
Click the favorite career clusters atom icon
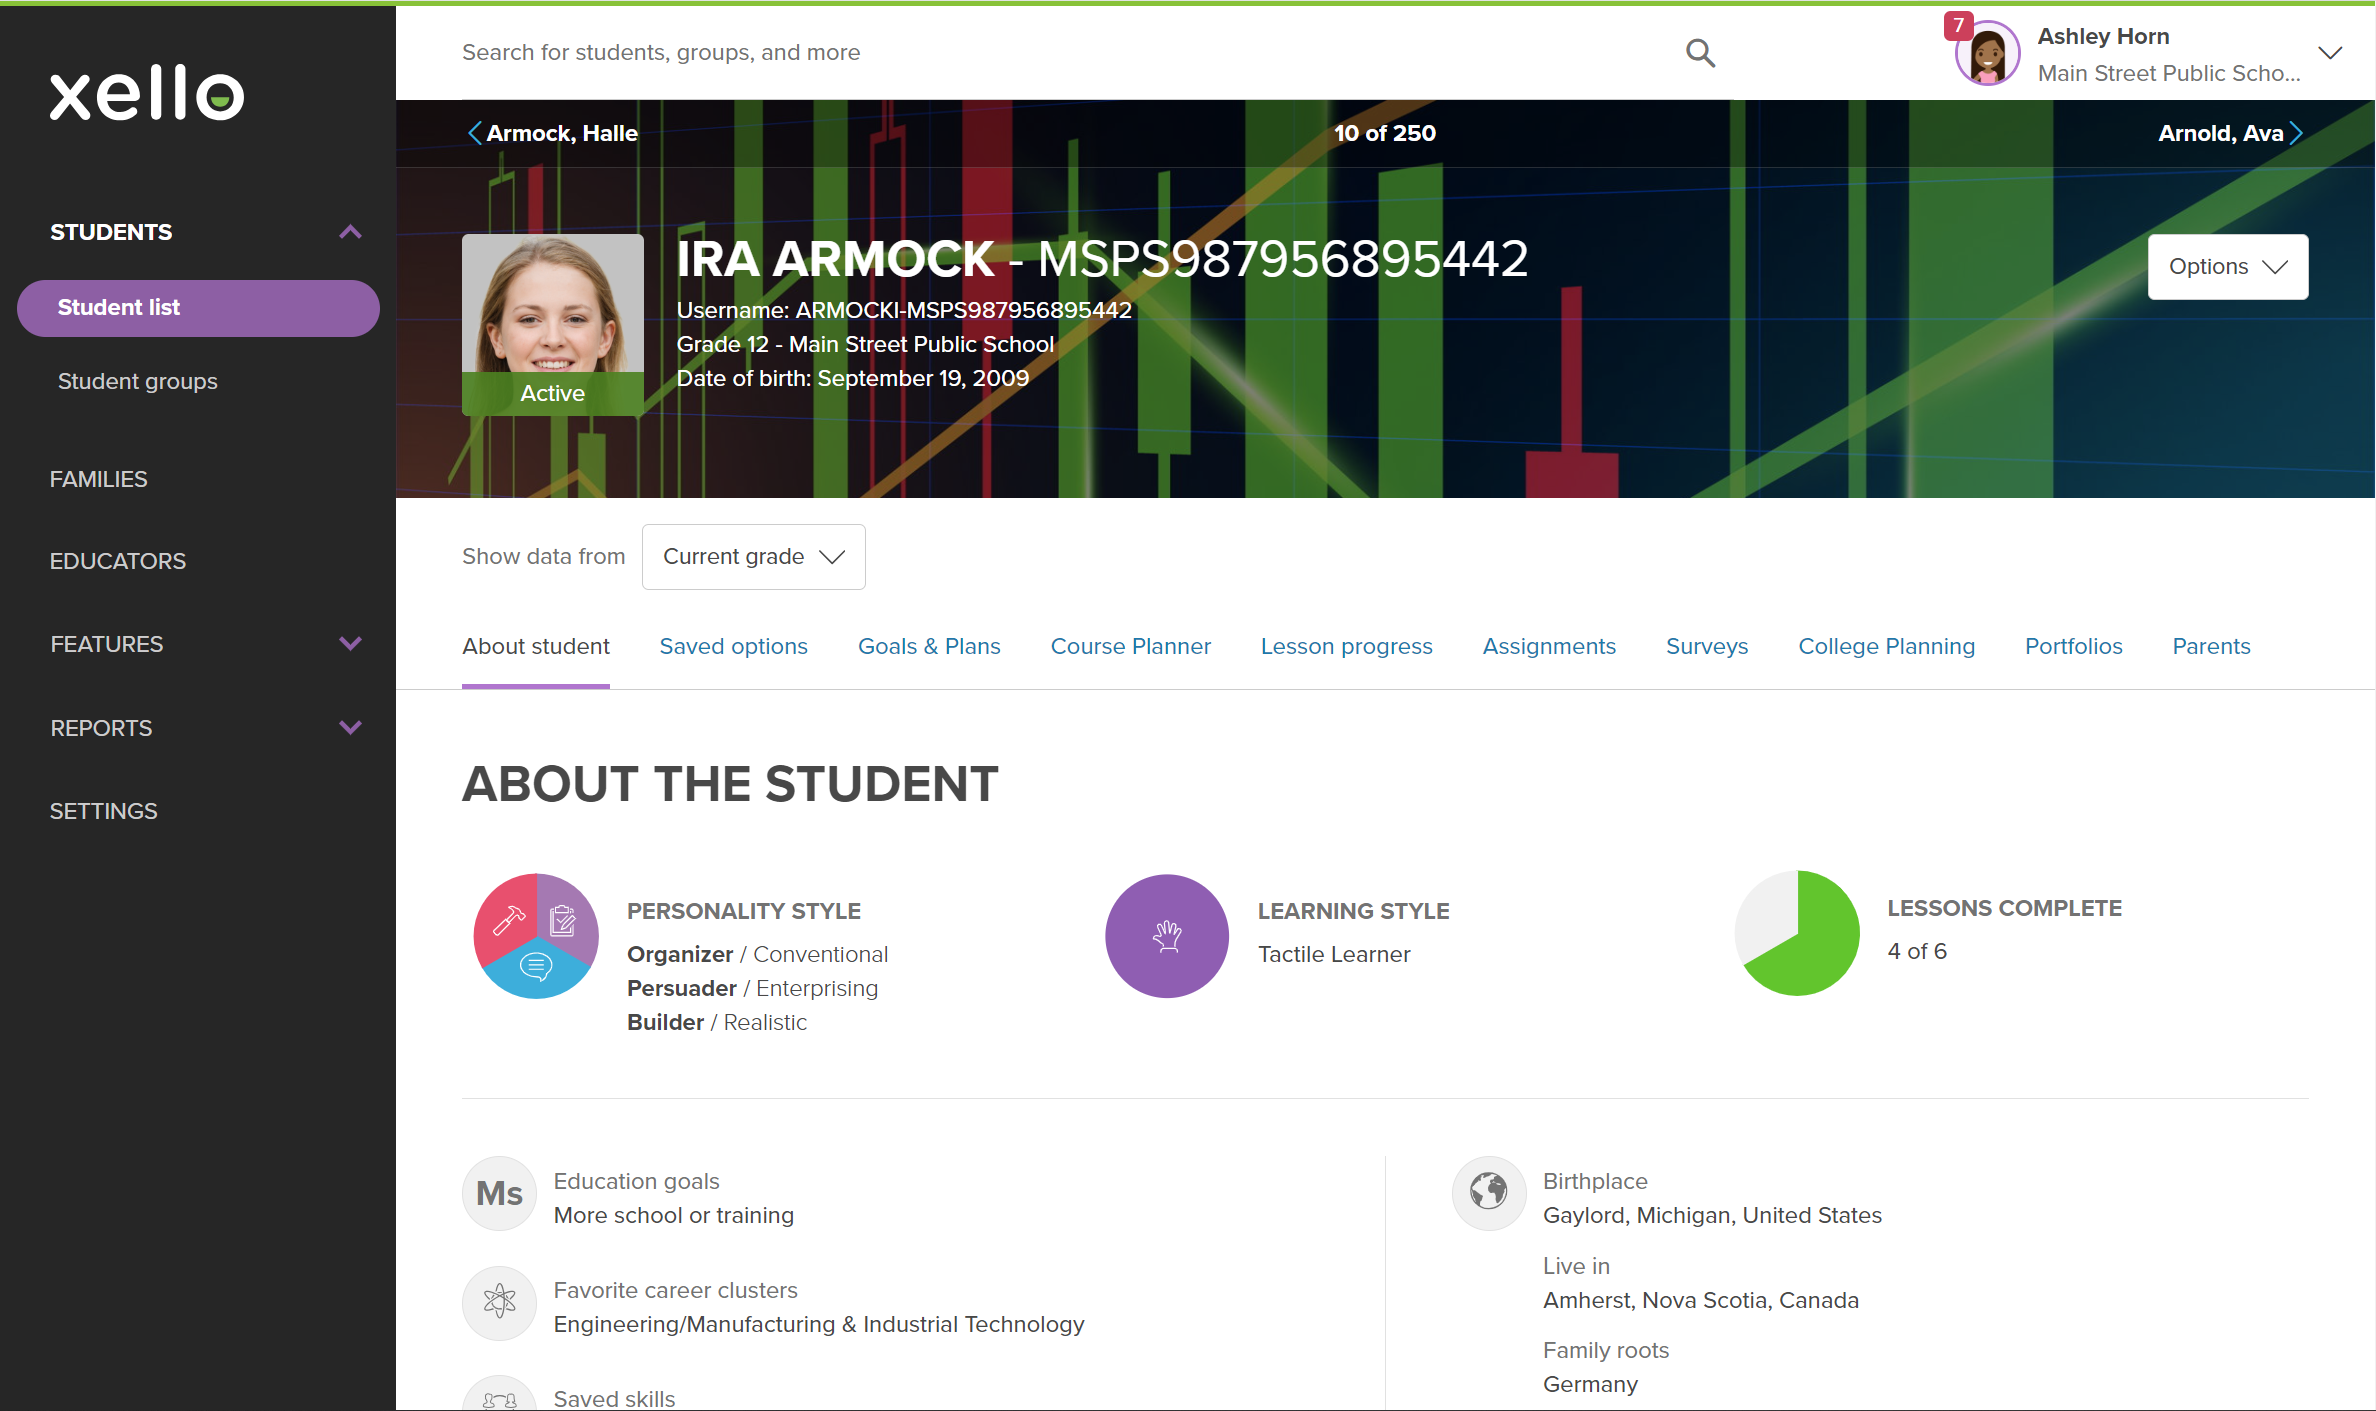tap(499, 1302)
